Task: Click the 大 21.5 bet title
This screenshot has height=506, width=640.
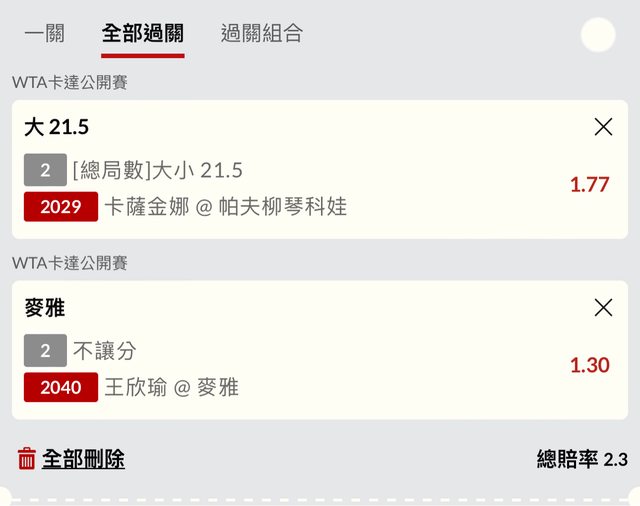Action: coord(57,127)
